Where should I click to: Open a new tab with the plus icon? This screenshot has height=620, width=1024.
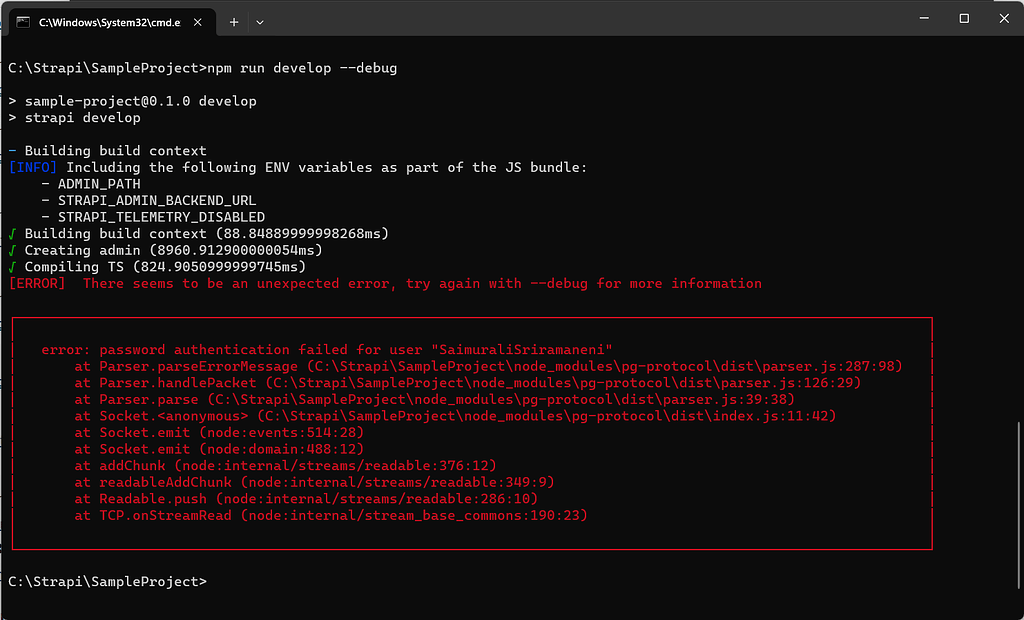pyautogui.click(x=233, y=19)
